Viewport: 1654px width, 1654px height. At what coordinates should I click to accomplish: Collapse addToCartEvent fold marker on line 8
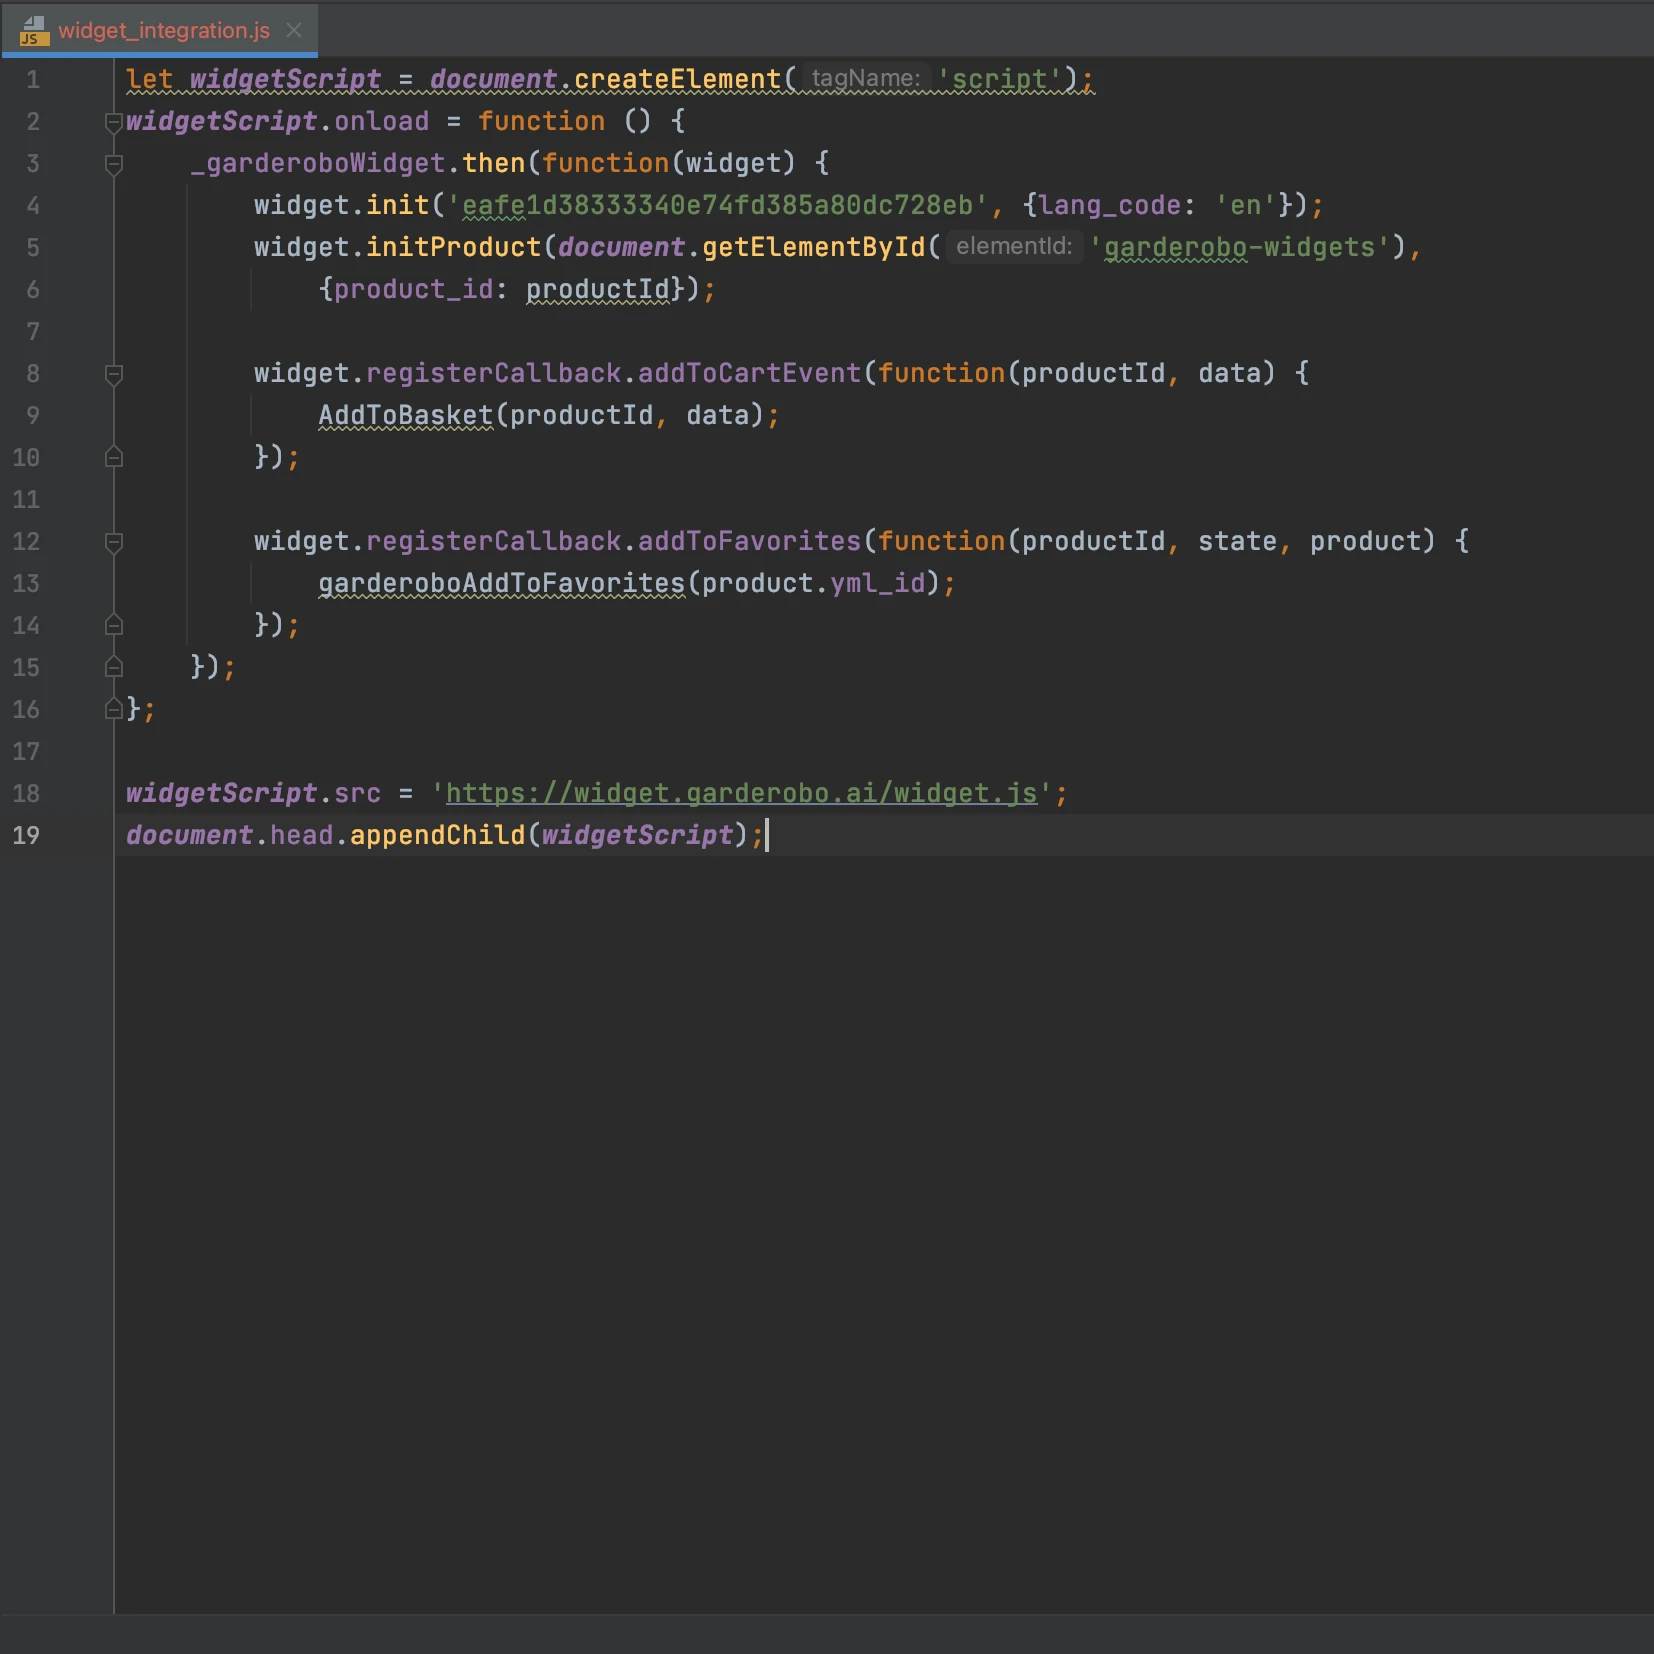[x=114, y=374]
